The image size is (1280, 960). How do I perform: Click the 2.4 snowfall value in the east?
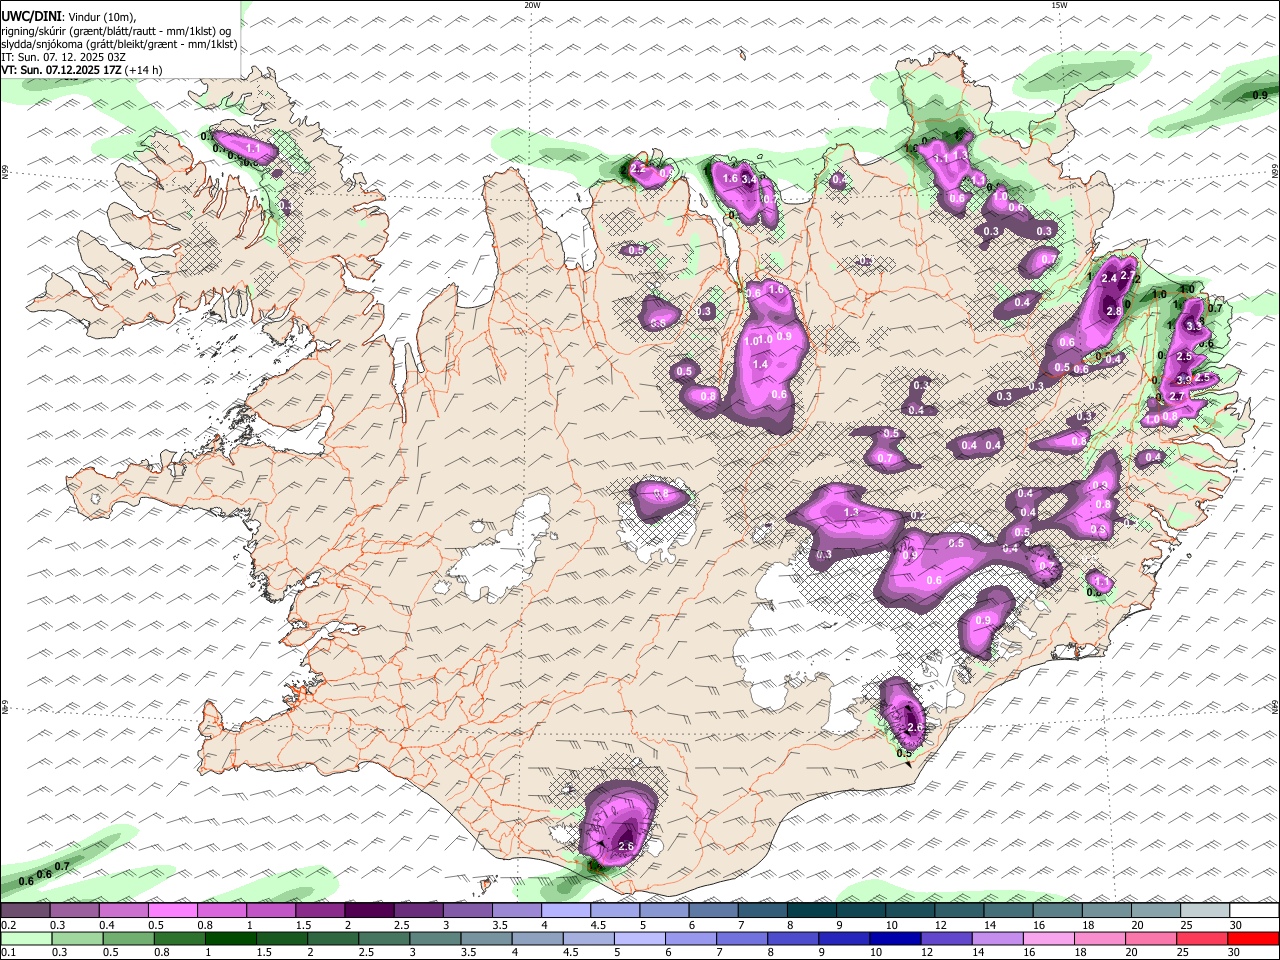[x=1108, y=279]
